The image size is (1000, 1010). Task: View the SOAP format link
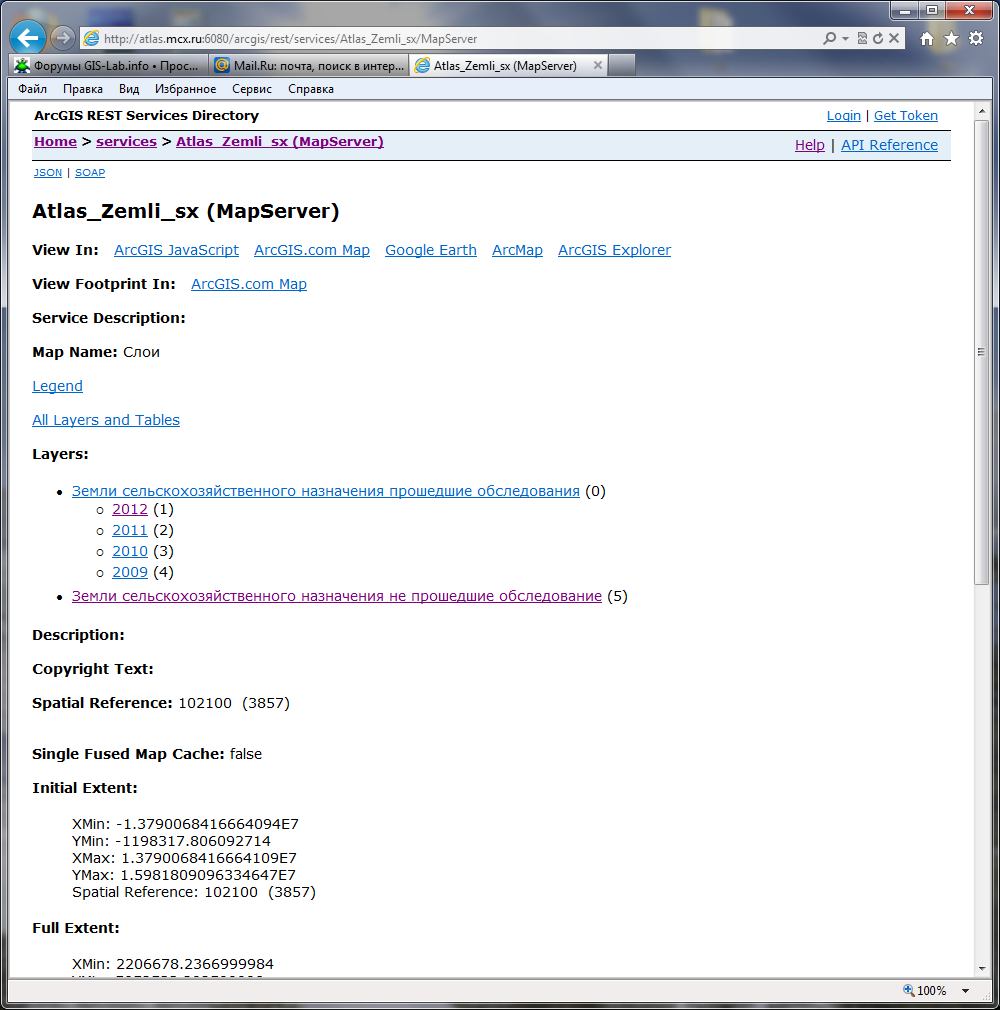pos(90,173)
